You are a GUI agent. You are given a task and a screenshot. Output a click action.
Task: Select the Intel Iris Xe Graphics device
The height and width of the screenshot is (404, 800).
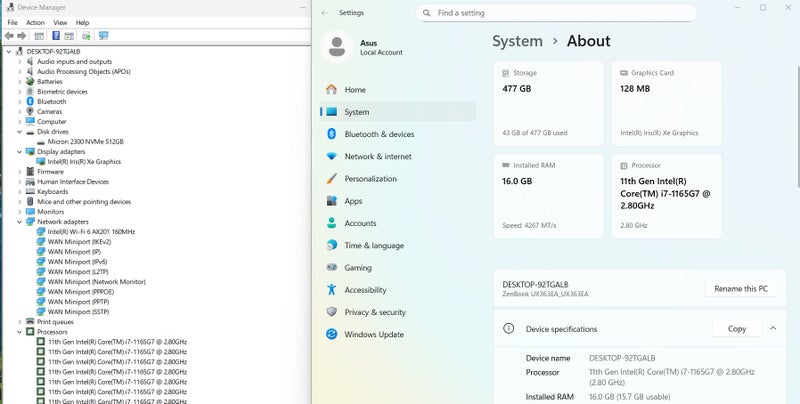84,161
